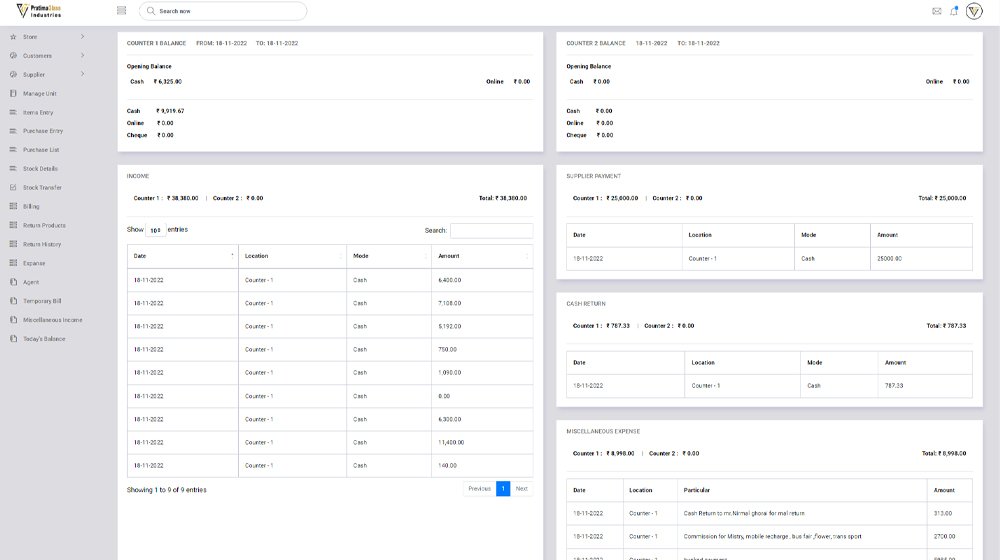Open Today's Balance menu item
This screenshot has width=1000, height=560.
44,339
